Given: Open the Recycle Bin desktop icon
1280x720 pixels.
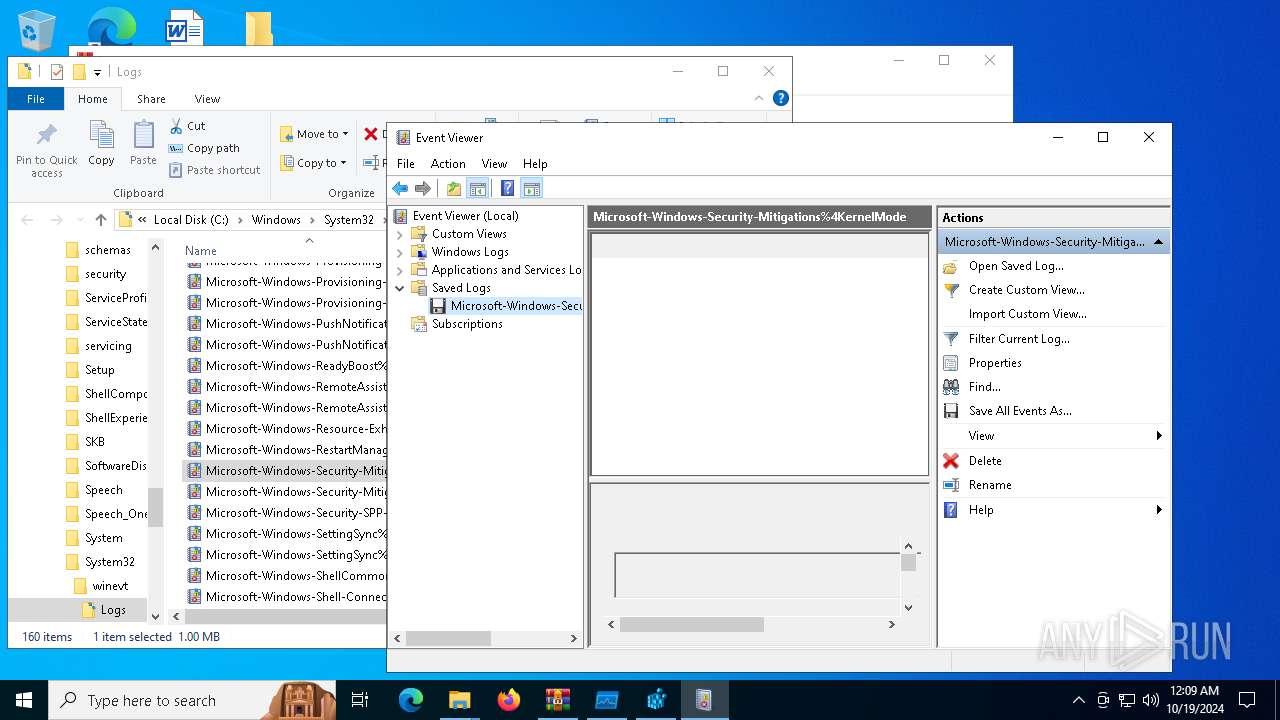Looking at the screenshot, I should point(37,29).
